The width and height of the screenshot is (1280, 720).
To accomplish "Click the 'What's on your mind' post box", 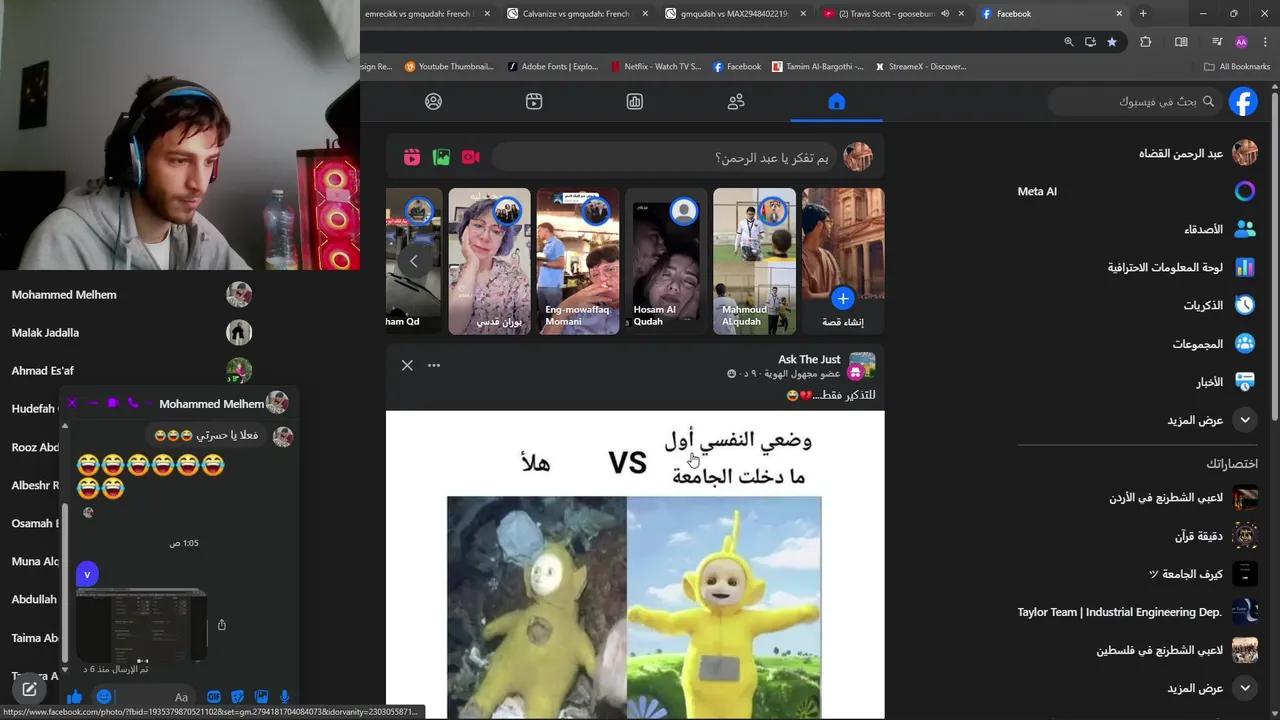I will (666, 157).
